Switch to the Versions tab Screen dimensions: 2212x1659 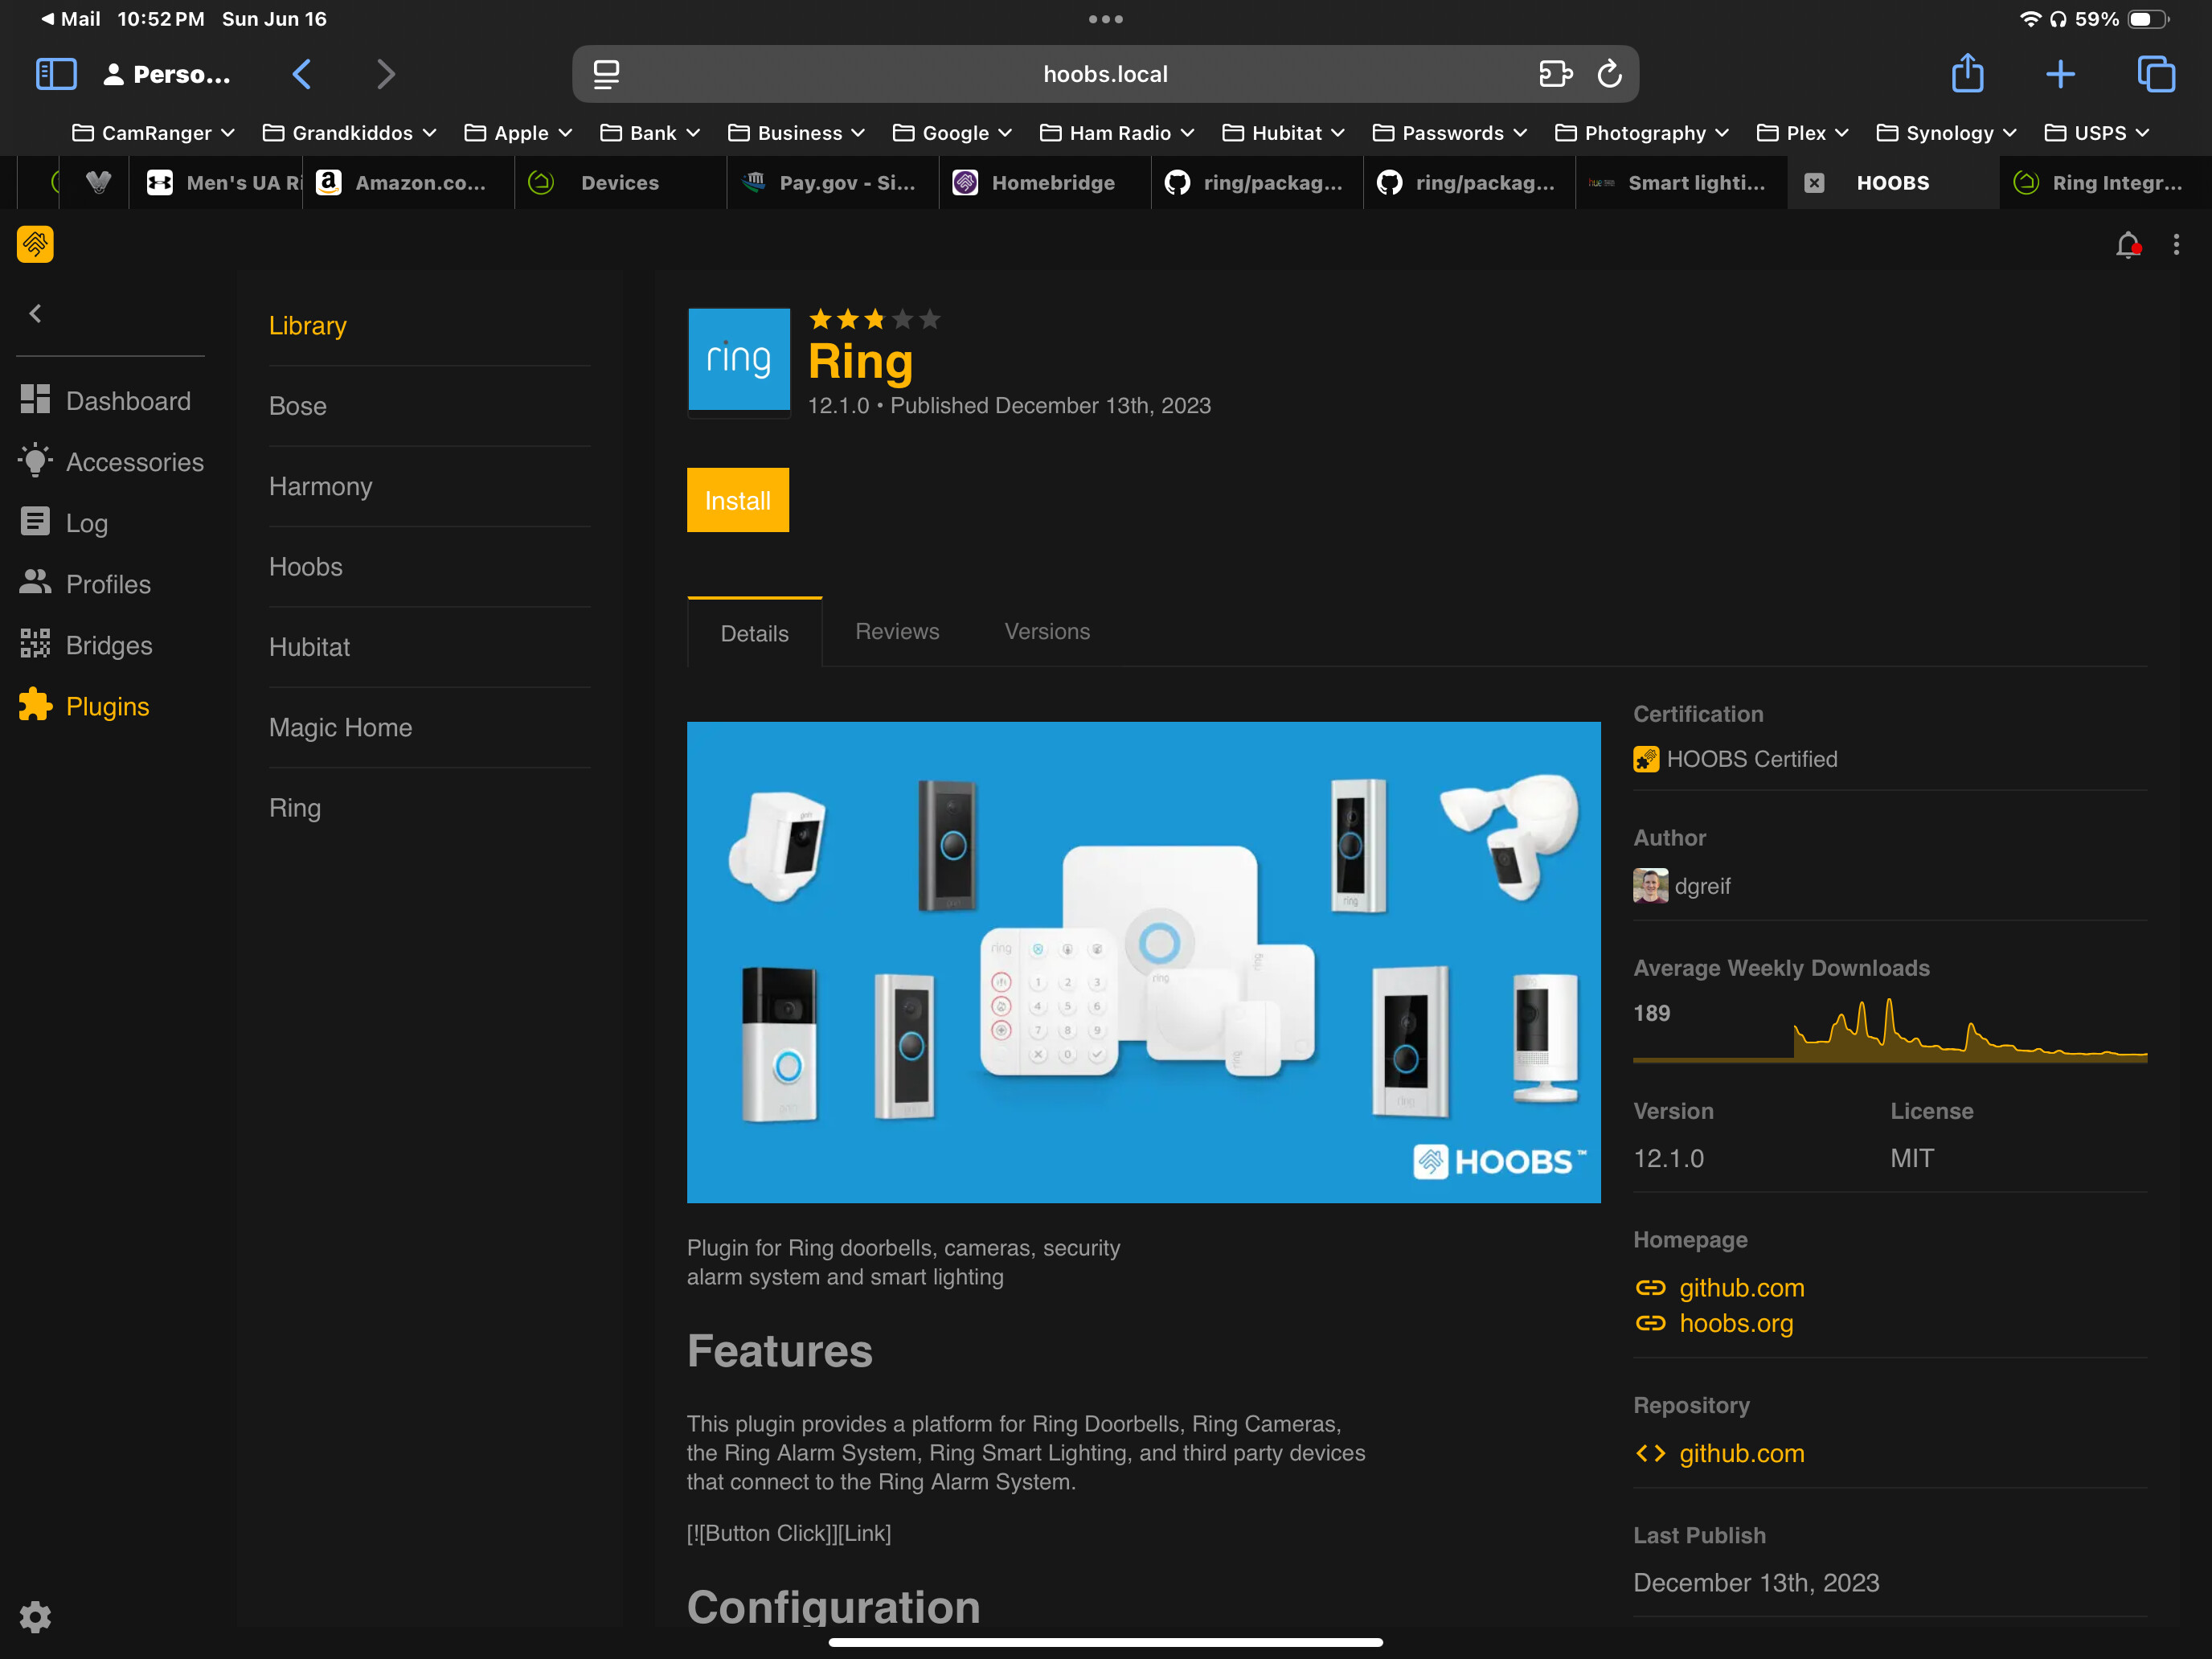coord(1046,631)
